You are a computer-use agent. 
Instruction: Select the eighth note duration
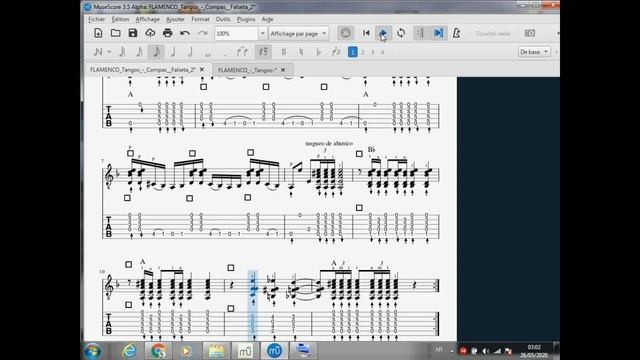[156, 52]
